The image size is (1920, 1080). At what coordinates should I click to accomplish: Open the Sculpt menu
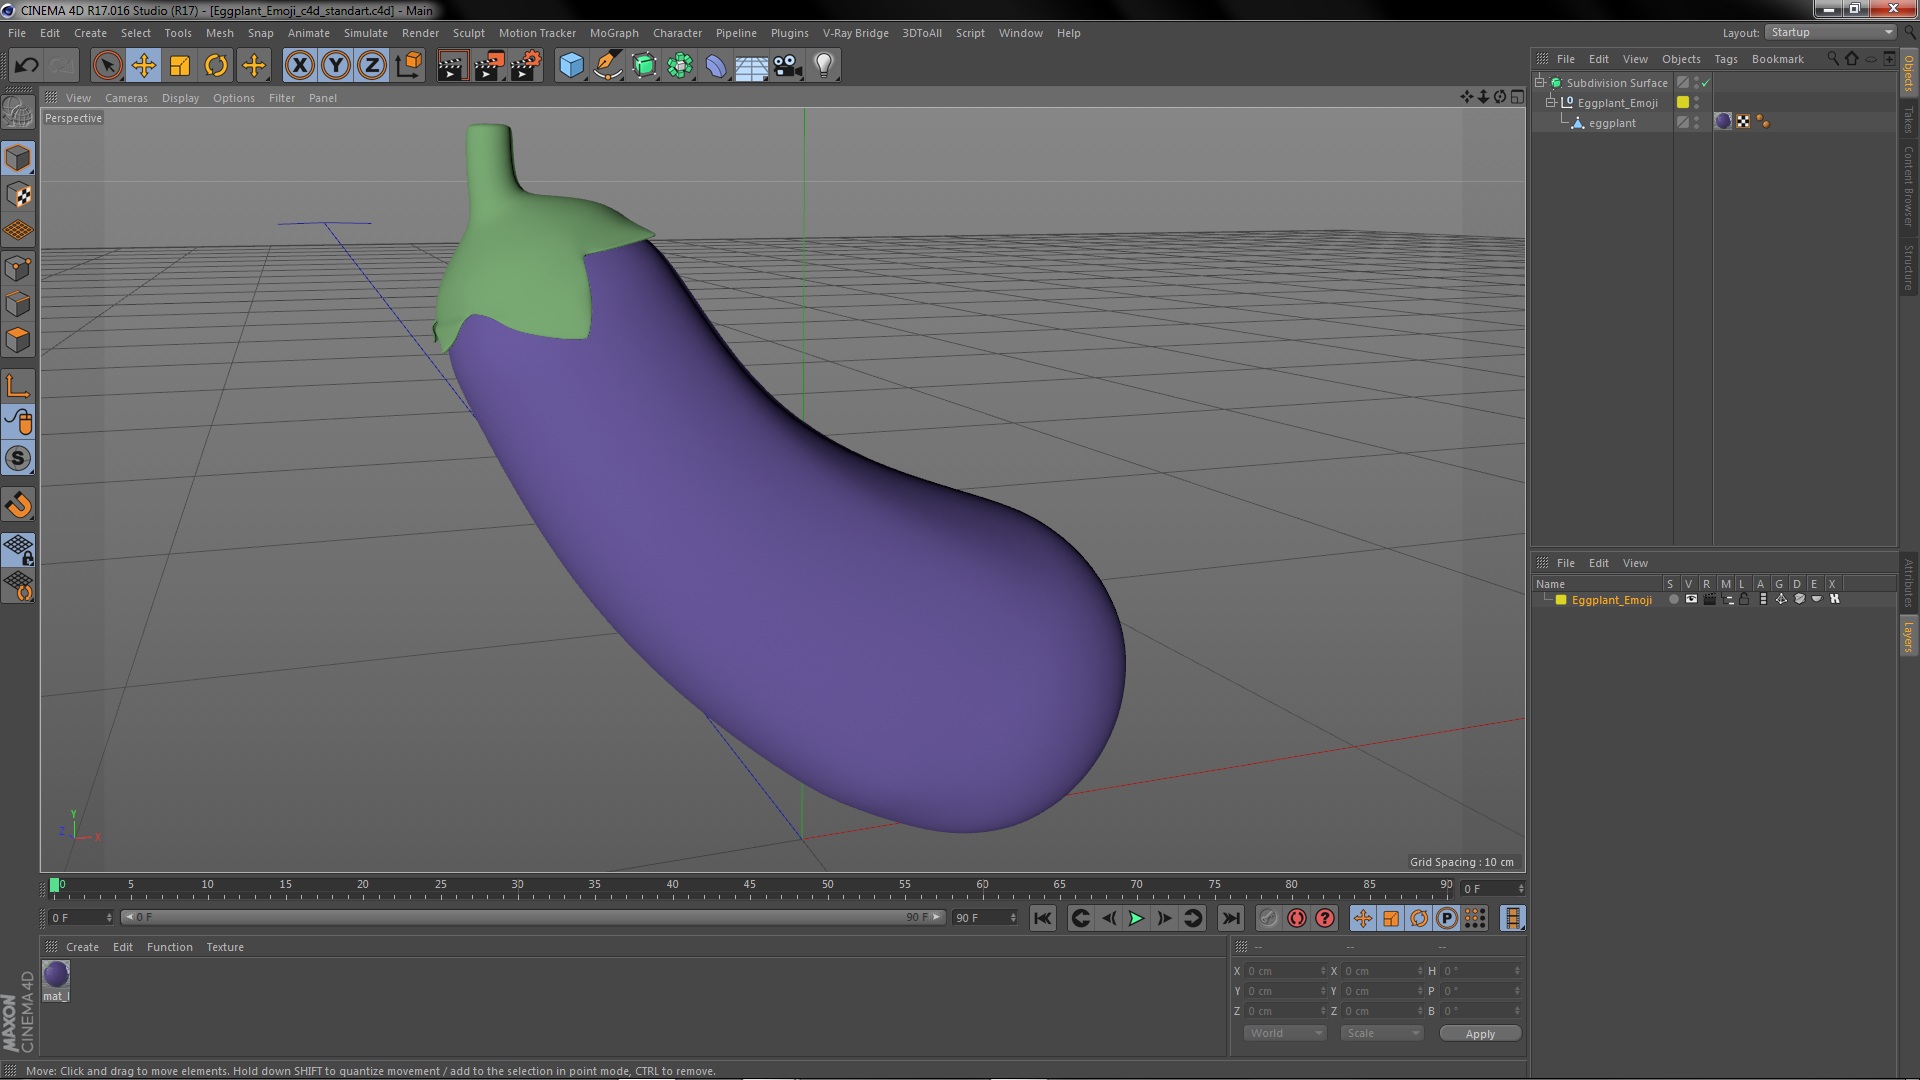point(468,33)
